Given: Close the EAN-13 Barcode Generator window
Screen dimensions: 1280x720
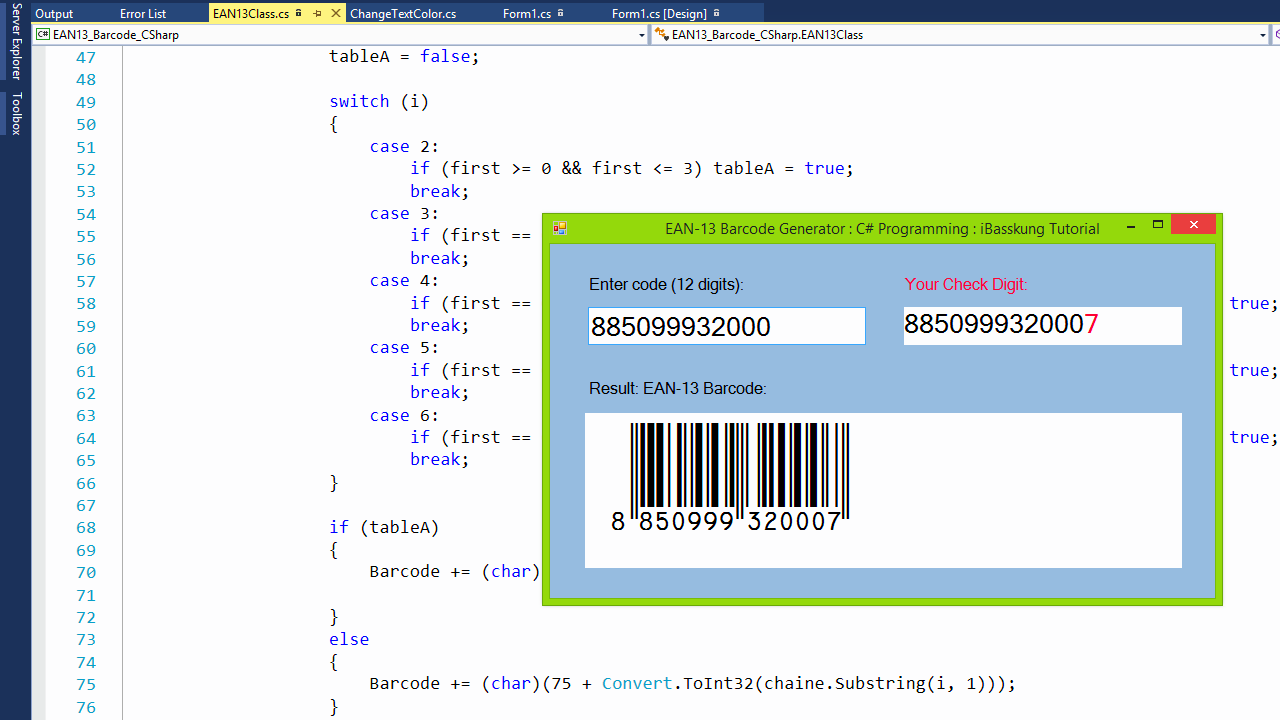Looking at the screenshot, I should tap(1193, 225).
